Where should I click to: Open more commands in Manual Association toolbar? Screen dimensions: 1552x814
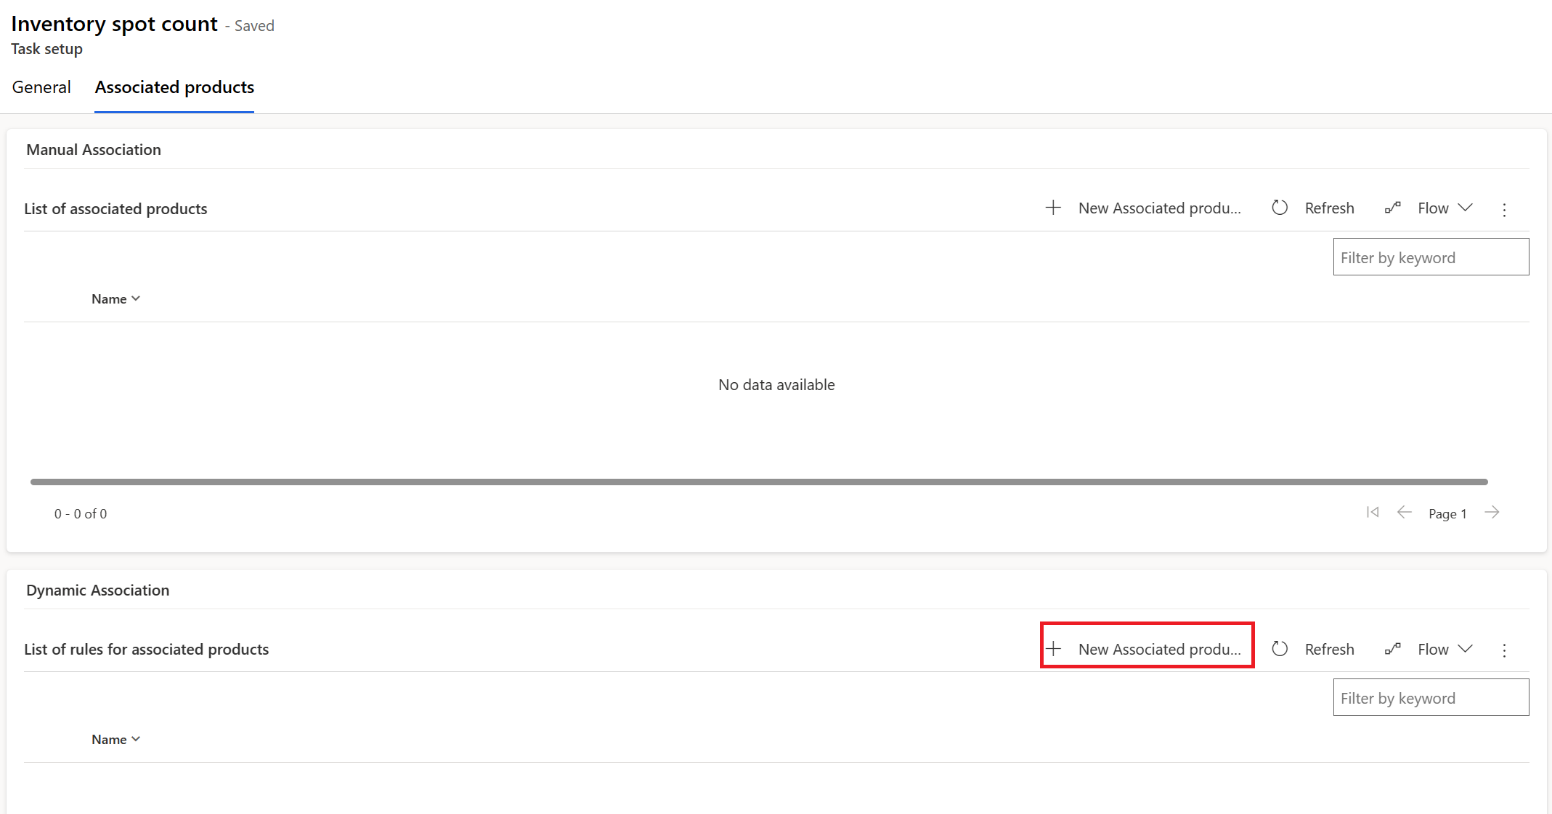(x=1504, y=209)
